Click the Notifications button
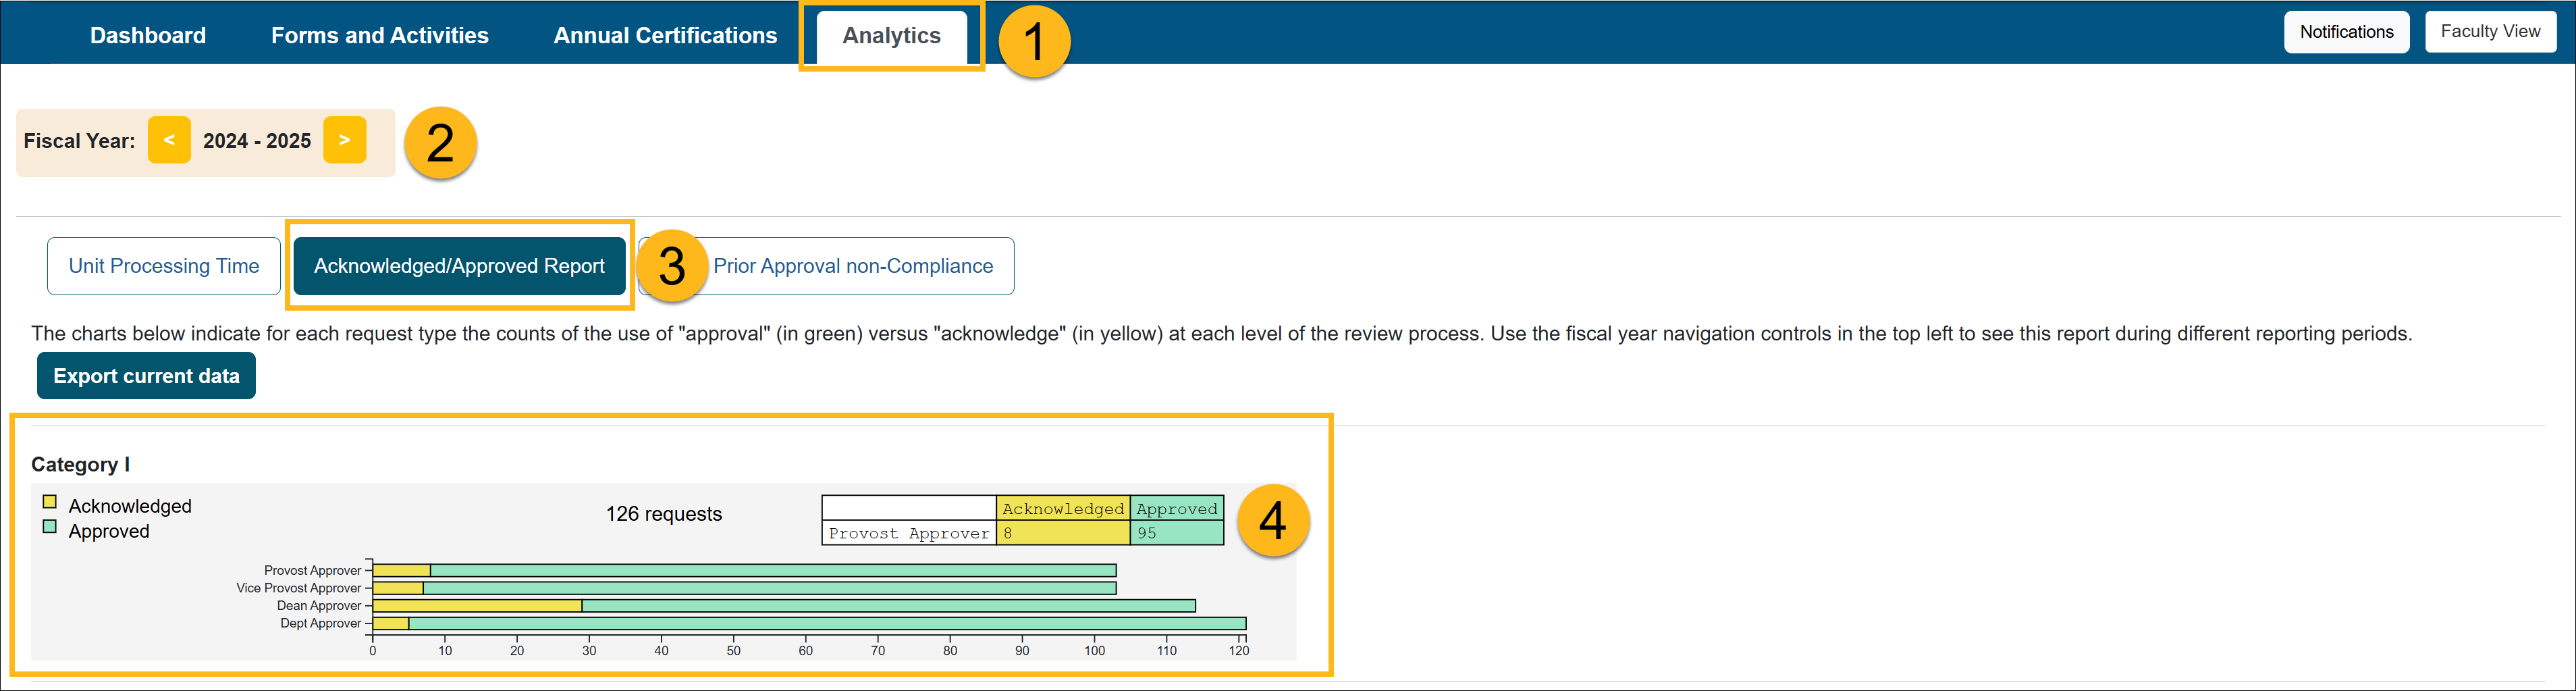Image resolution: width=2576 pixels, height=691 pixels. 2345,32
